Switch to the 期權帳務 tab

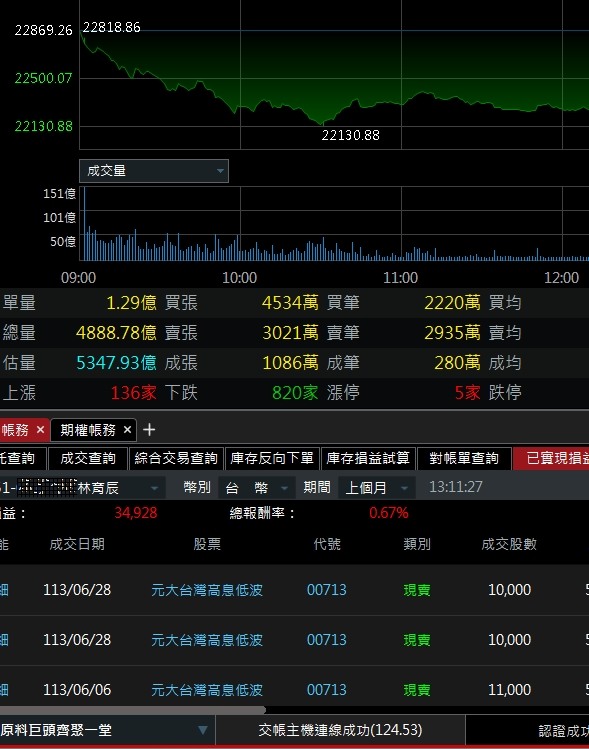pyautogui.click(x=88, y=430)
